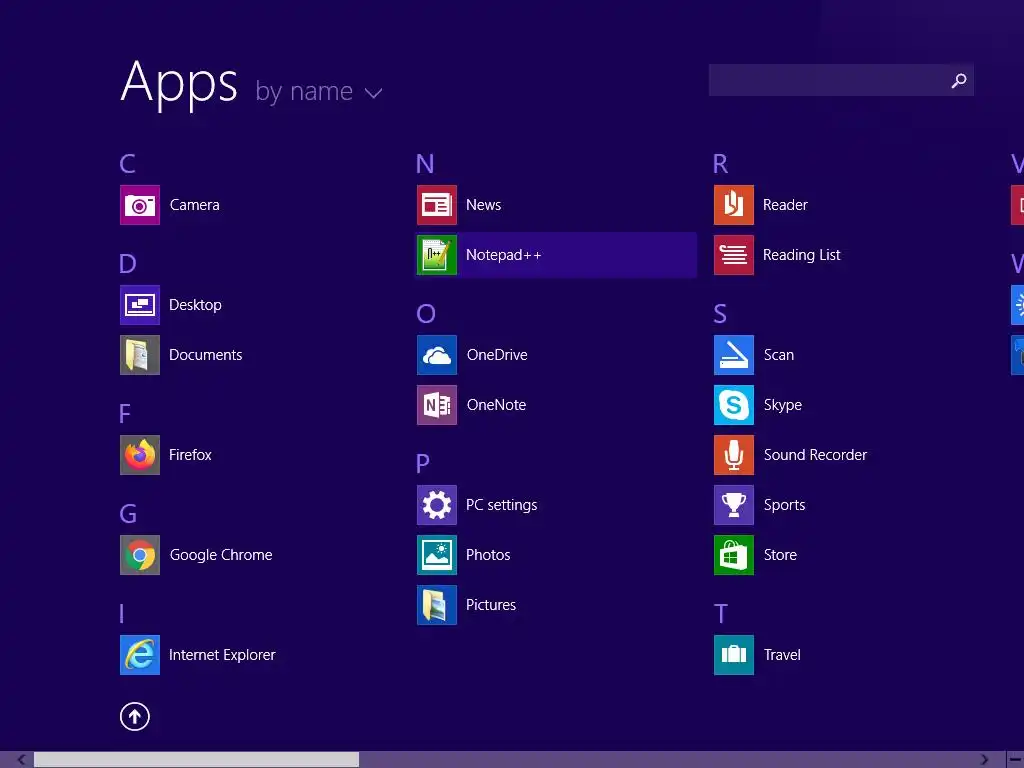Click the letter T group header

click(720, 614)
